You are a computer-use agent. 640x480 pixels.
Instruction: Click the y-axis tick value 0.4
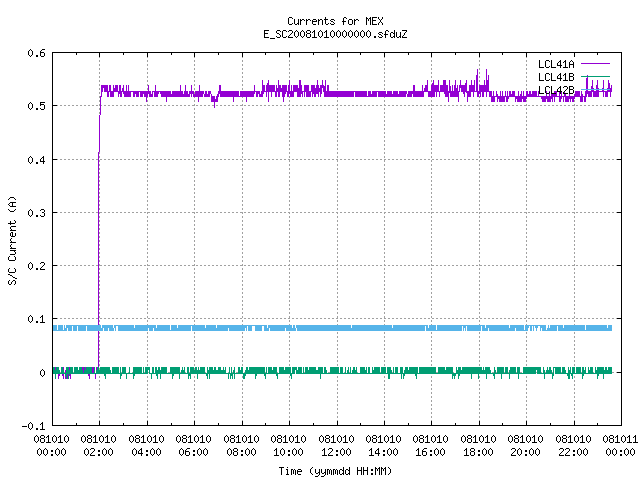pyautogui.click(x=36, y=160)
